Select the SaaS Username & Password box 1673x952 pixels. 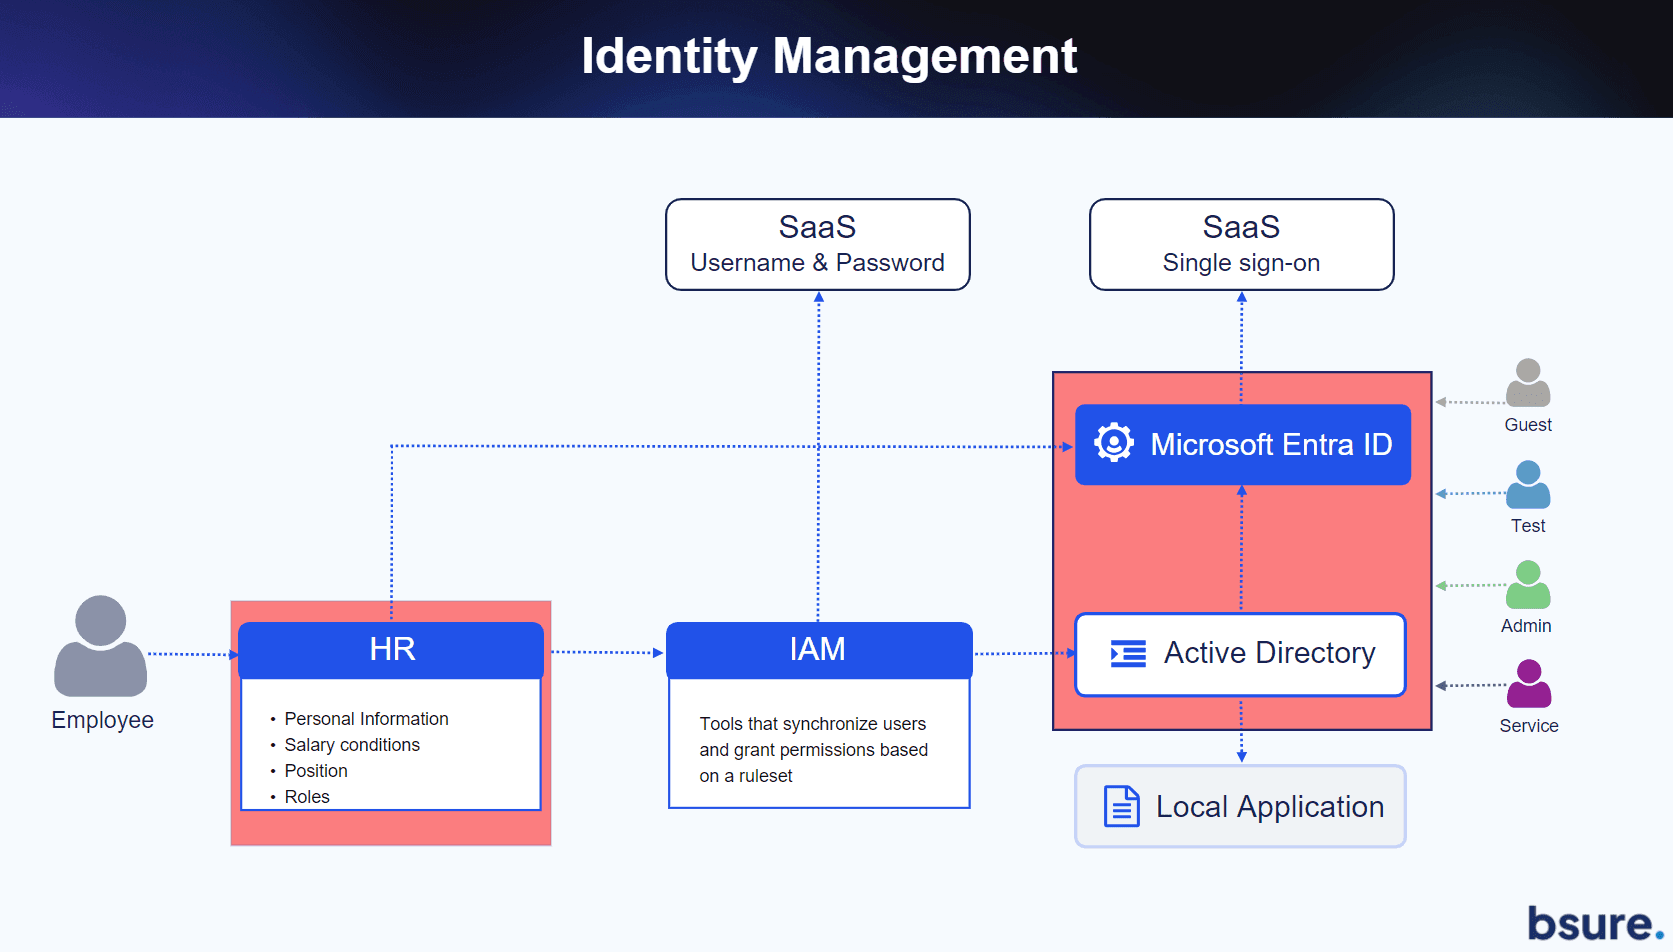(x=818, y=244)
